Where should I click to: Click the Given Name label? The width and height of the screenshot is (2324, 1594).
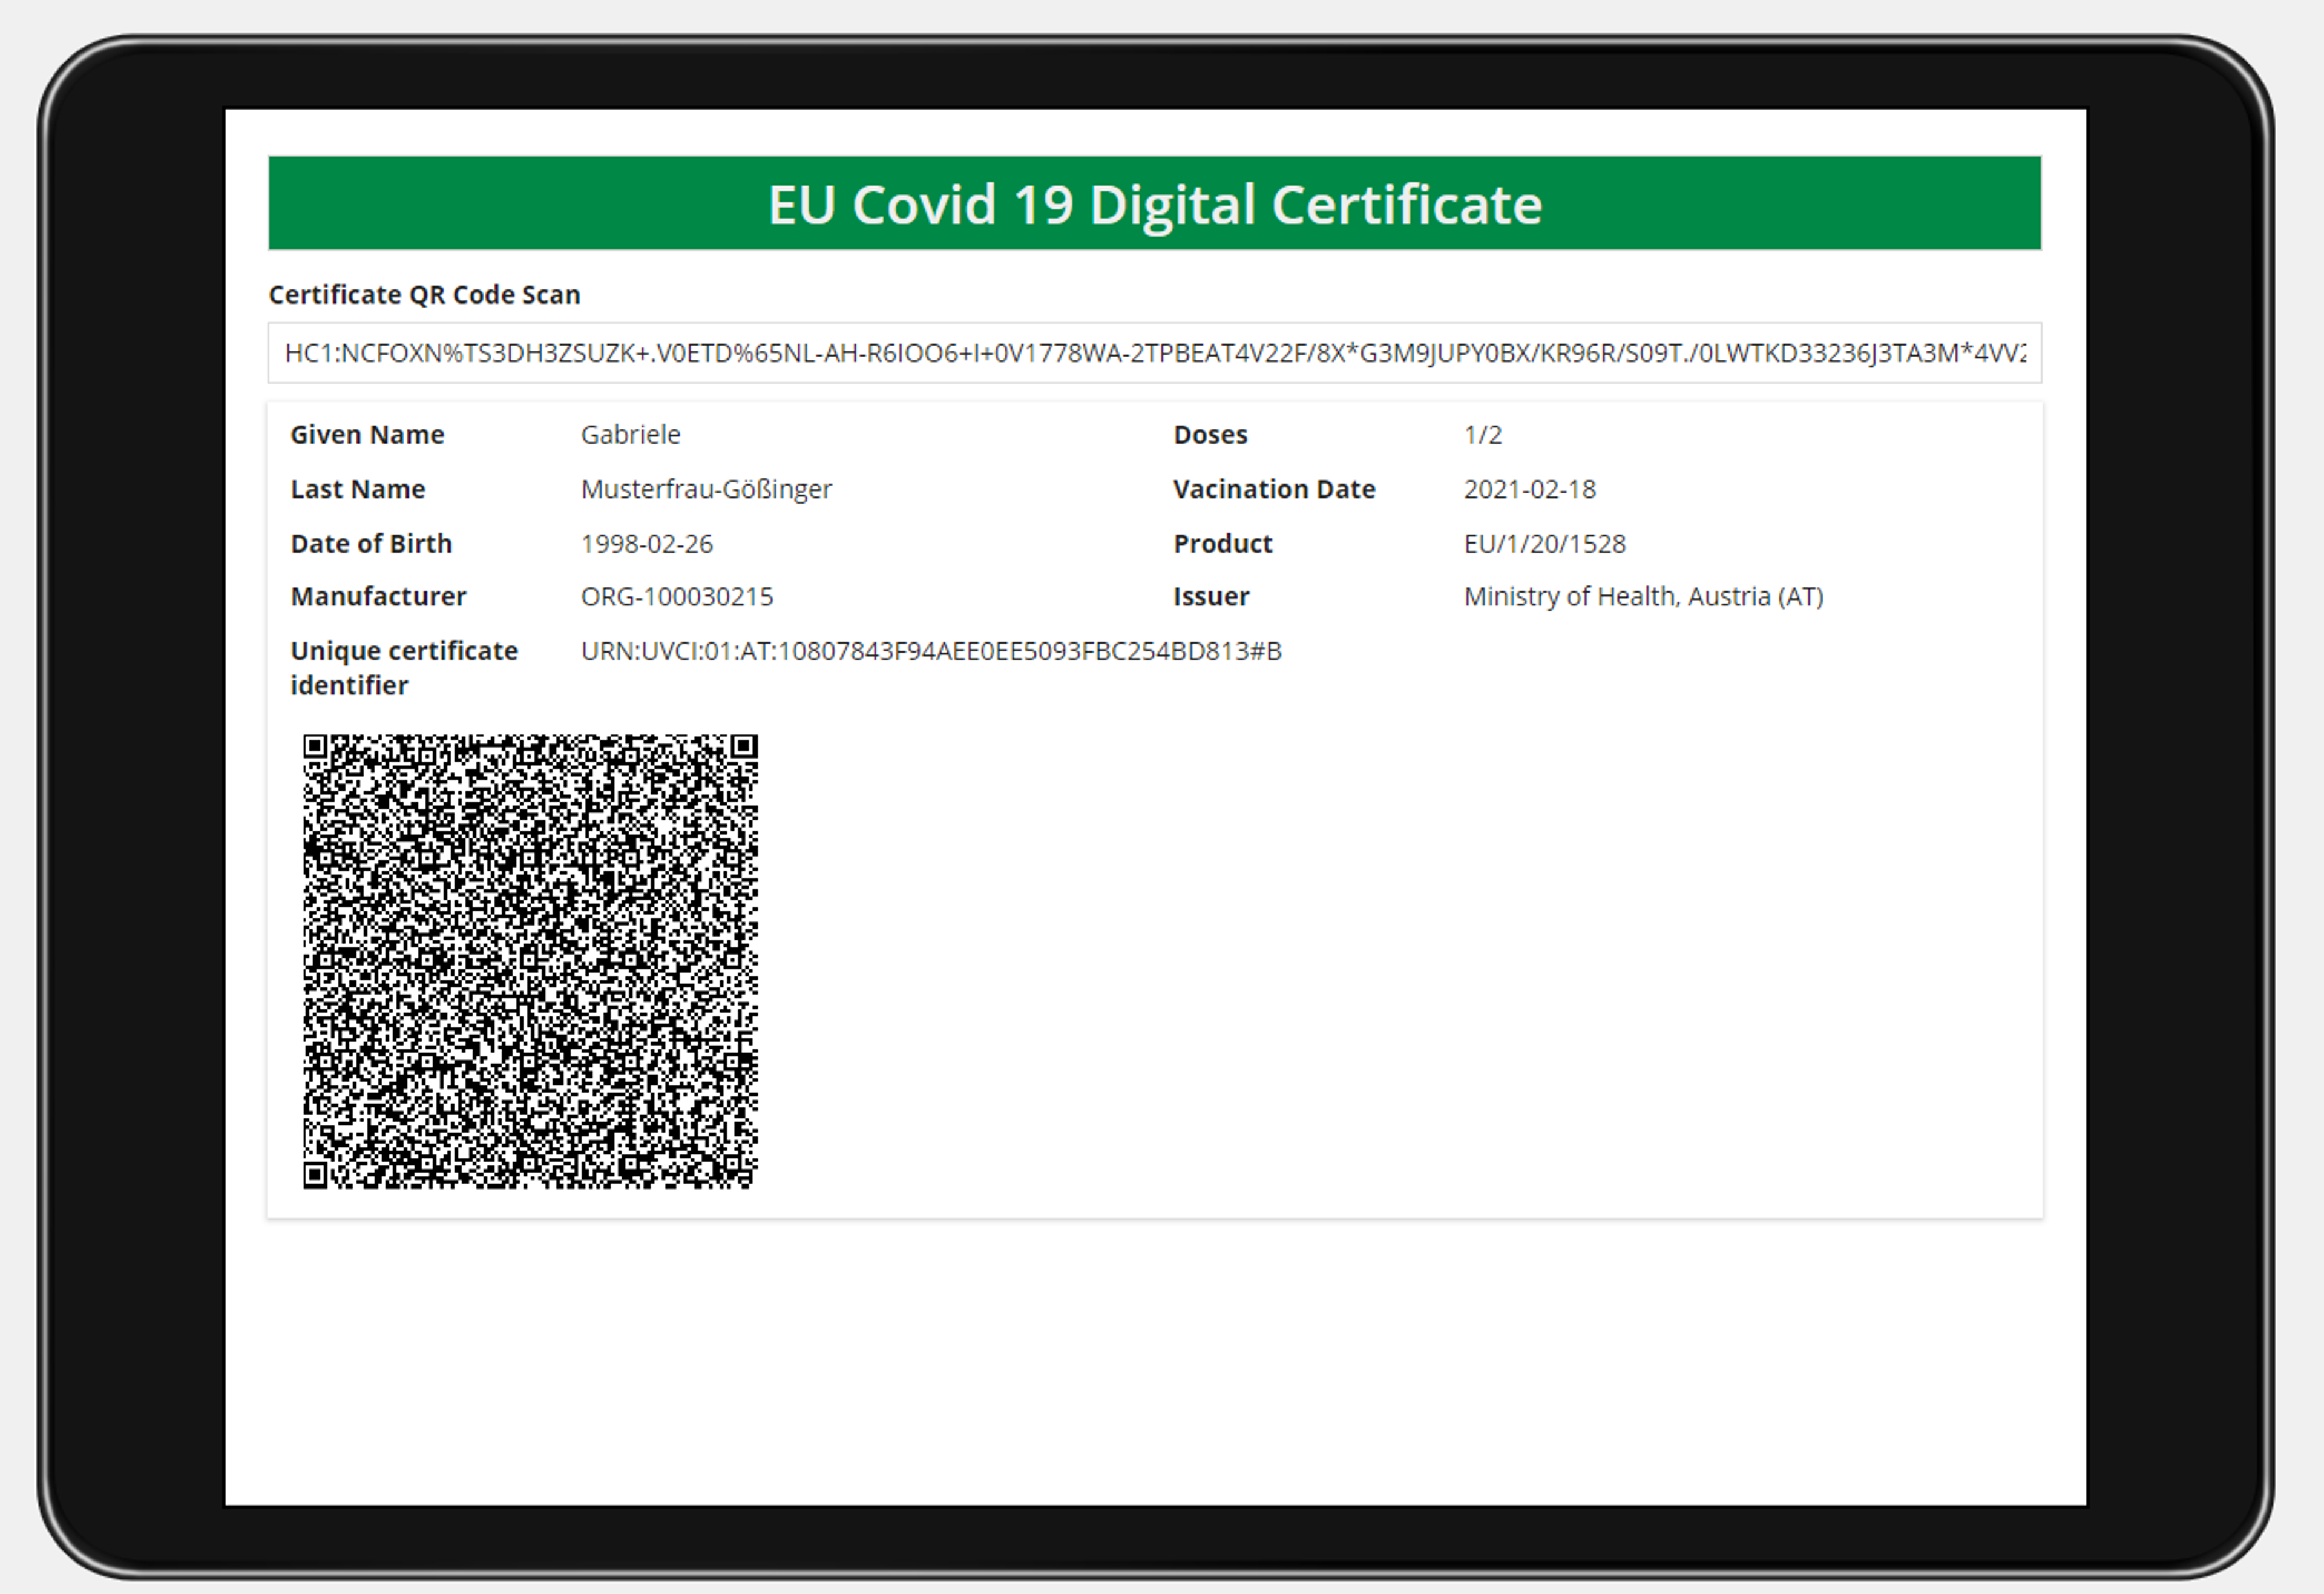point(367,435)
